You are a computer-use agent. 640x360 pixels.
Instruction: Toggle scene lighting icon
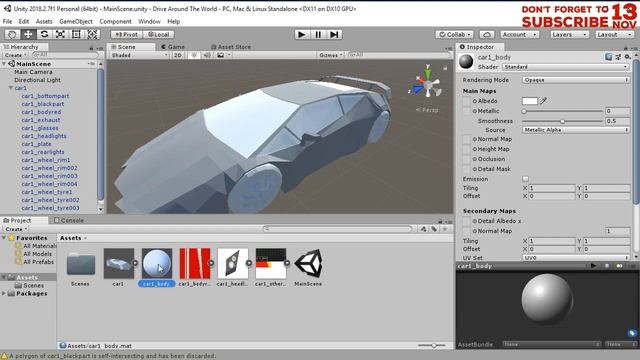tap(194, 55)
